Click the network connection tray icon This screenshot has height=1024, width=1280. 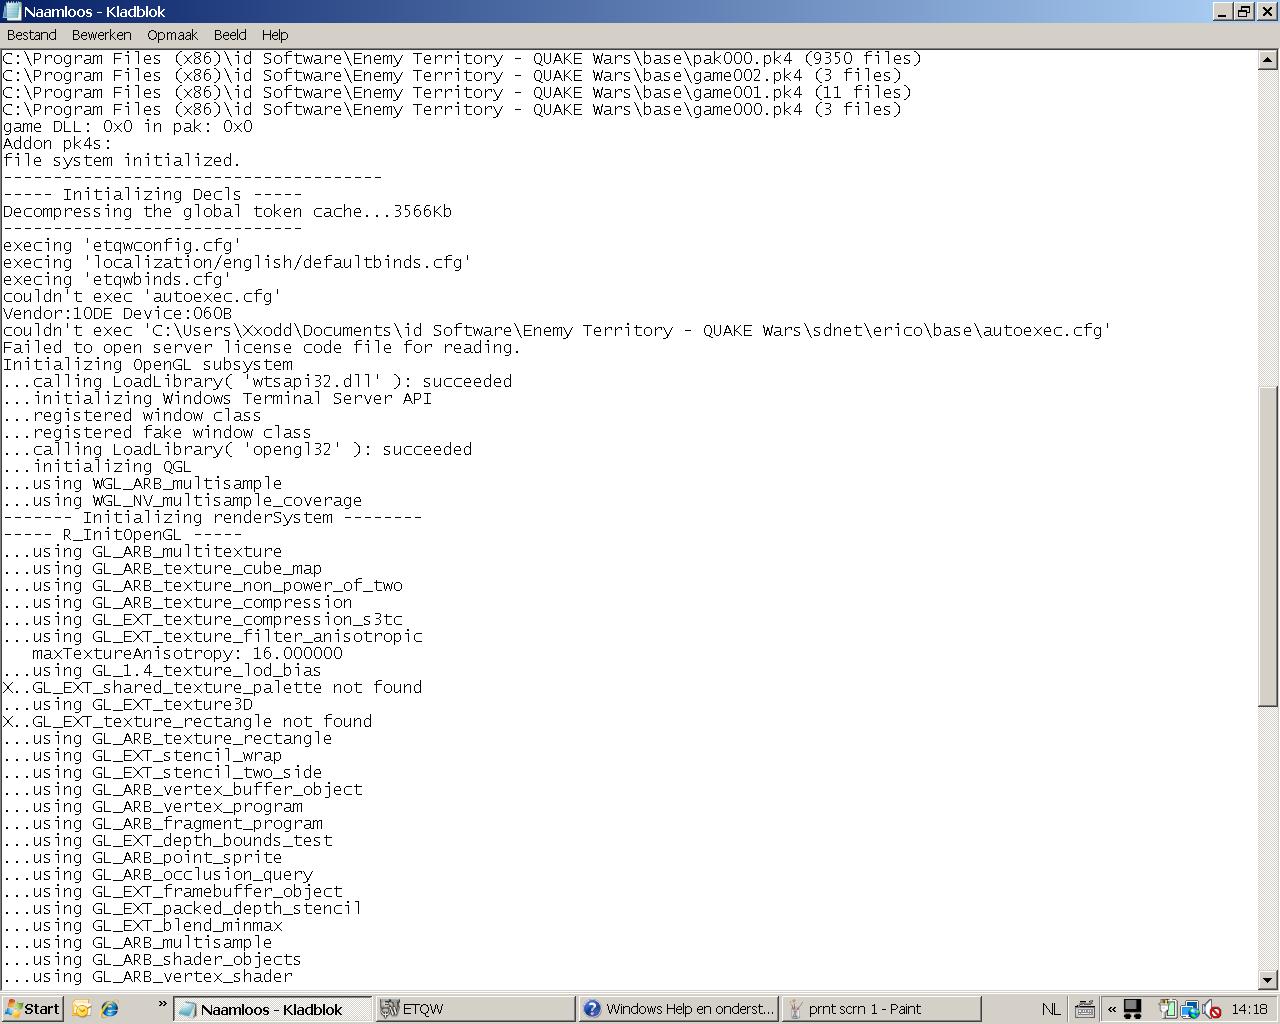click(1190, 1009)
